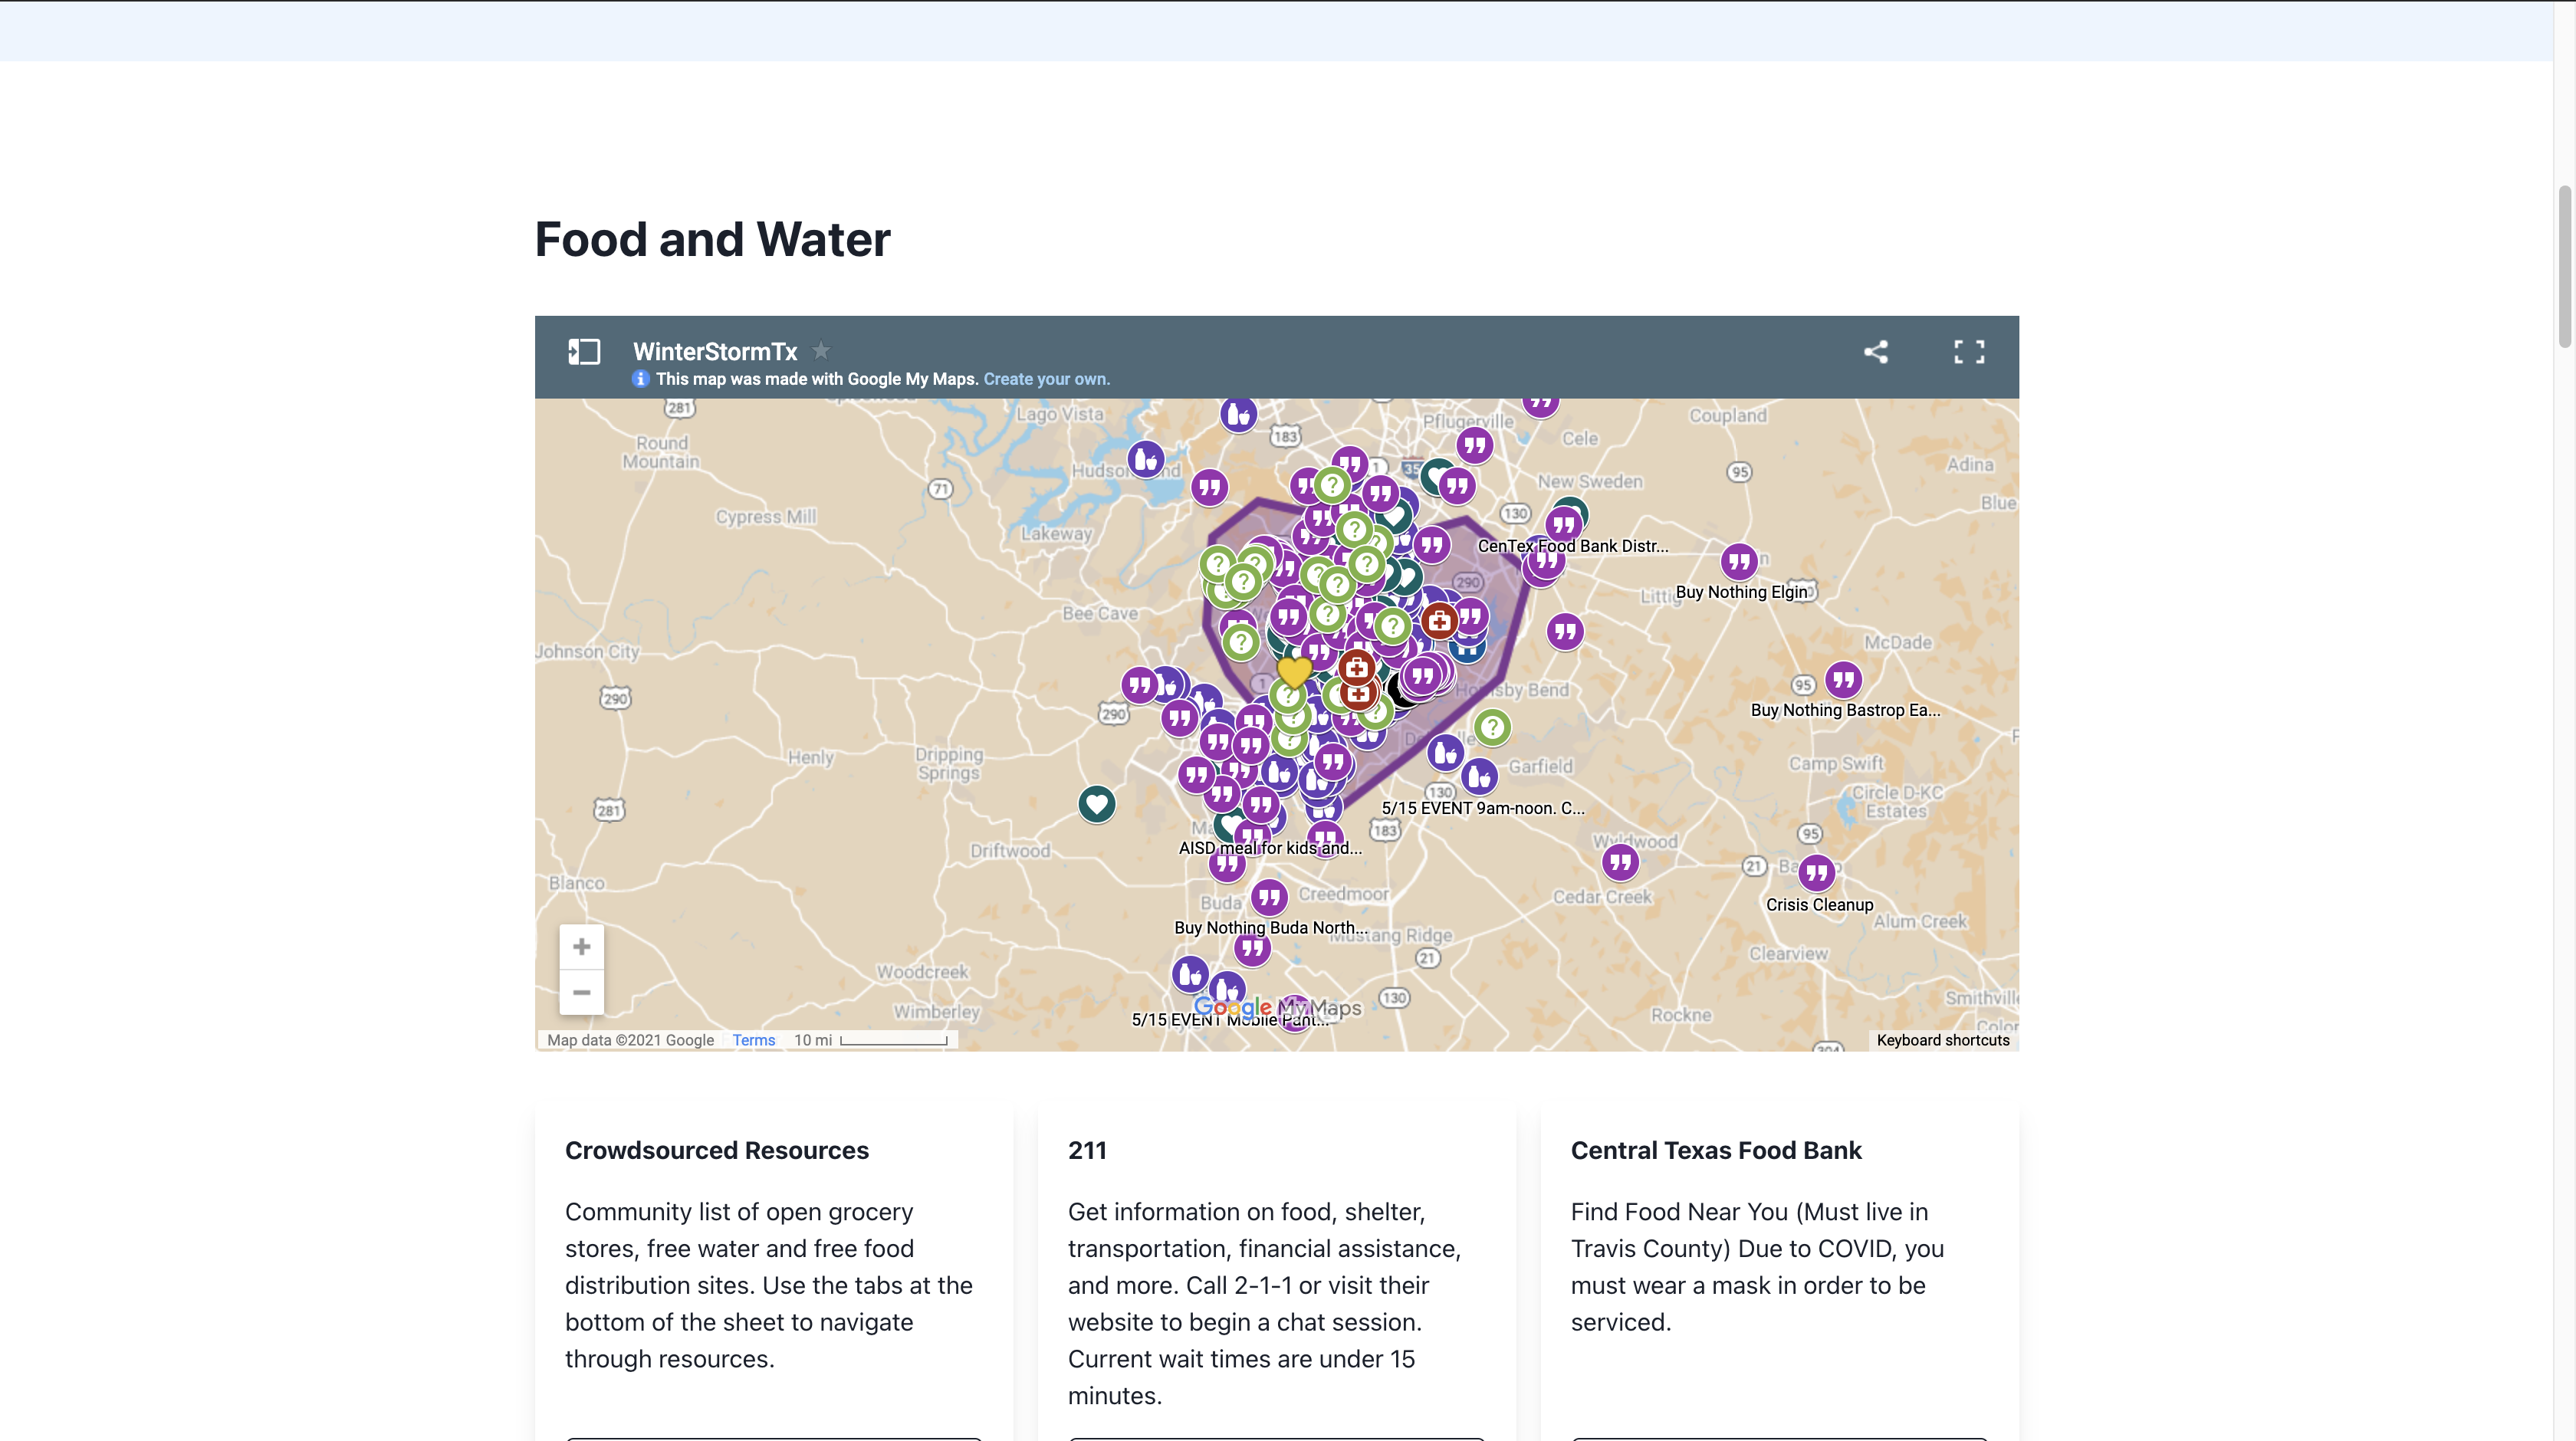Select the quote marker east of Lakeway

coord(1209,488)
